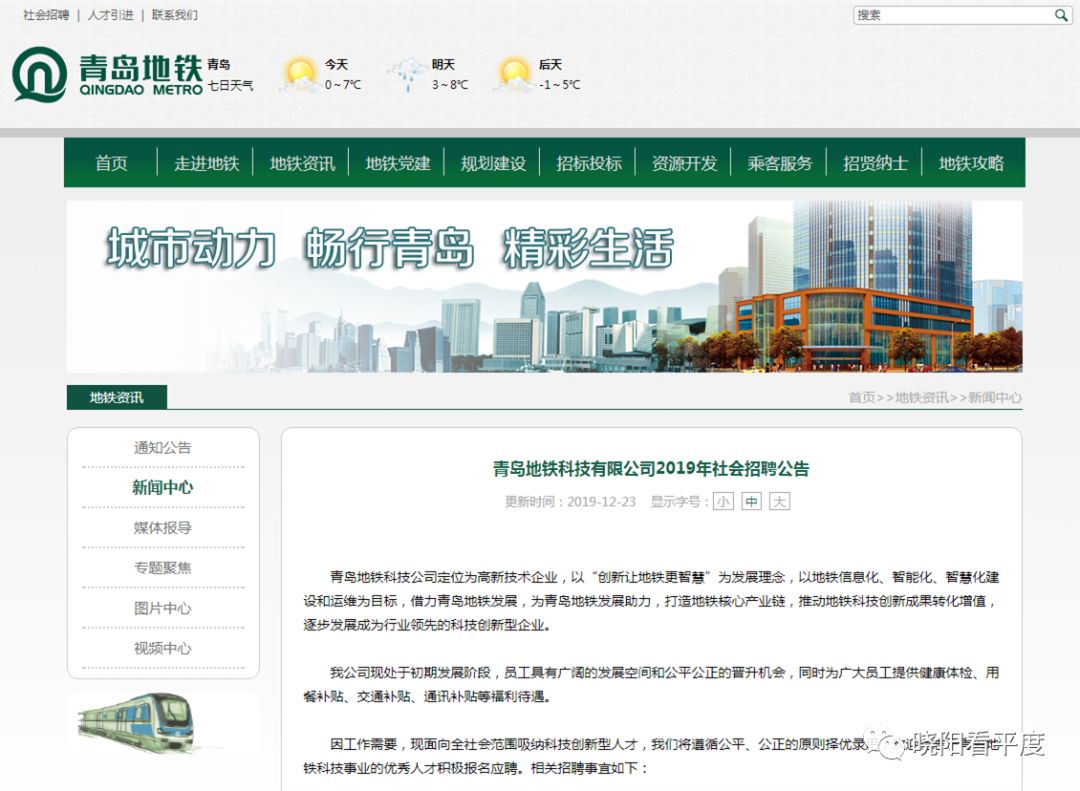Select 招贤纳士 in the navigation bar
This screenshot has height=791, width=1080.
pyautogui.click(x=875, y=163)
